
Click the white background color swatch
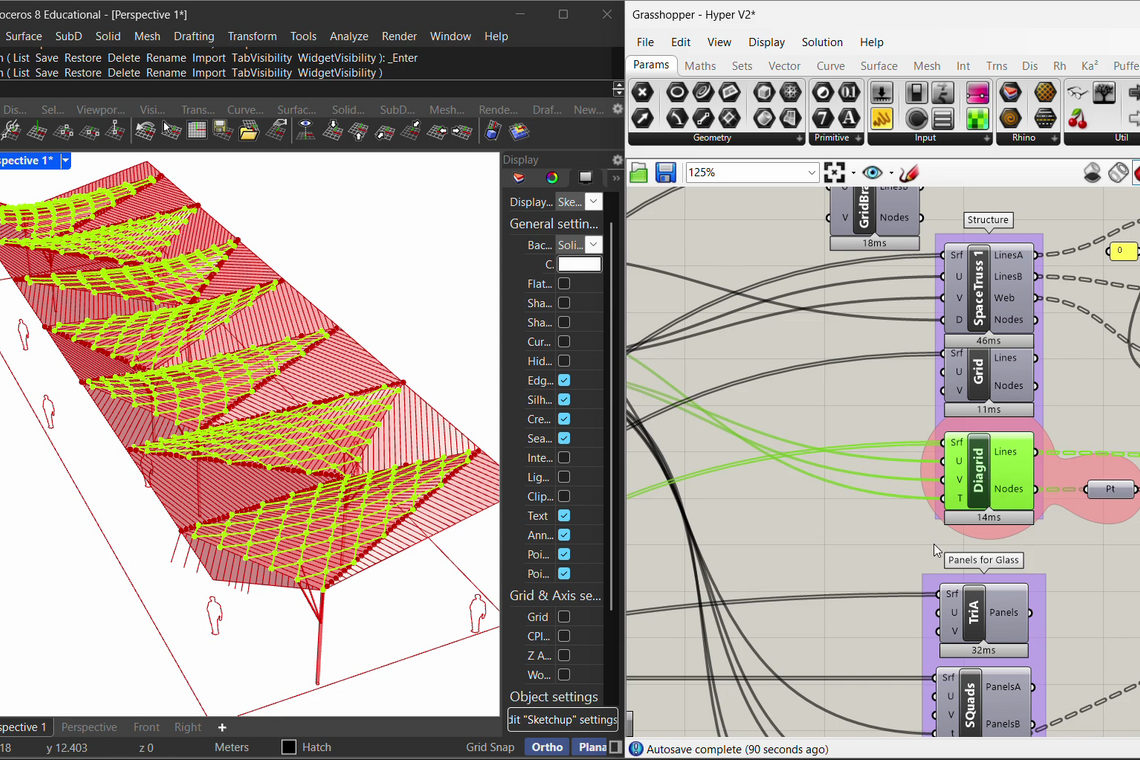[579, 264]
